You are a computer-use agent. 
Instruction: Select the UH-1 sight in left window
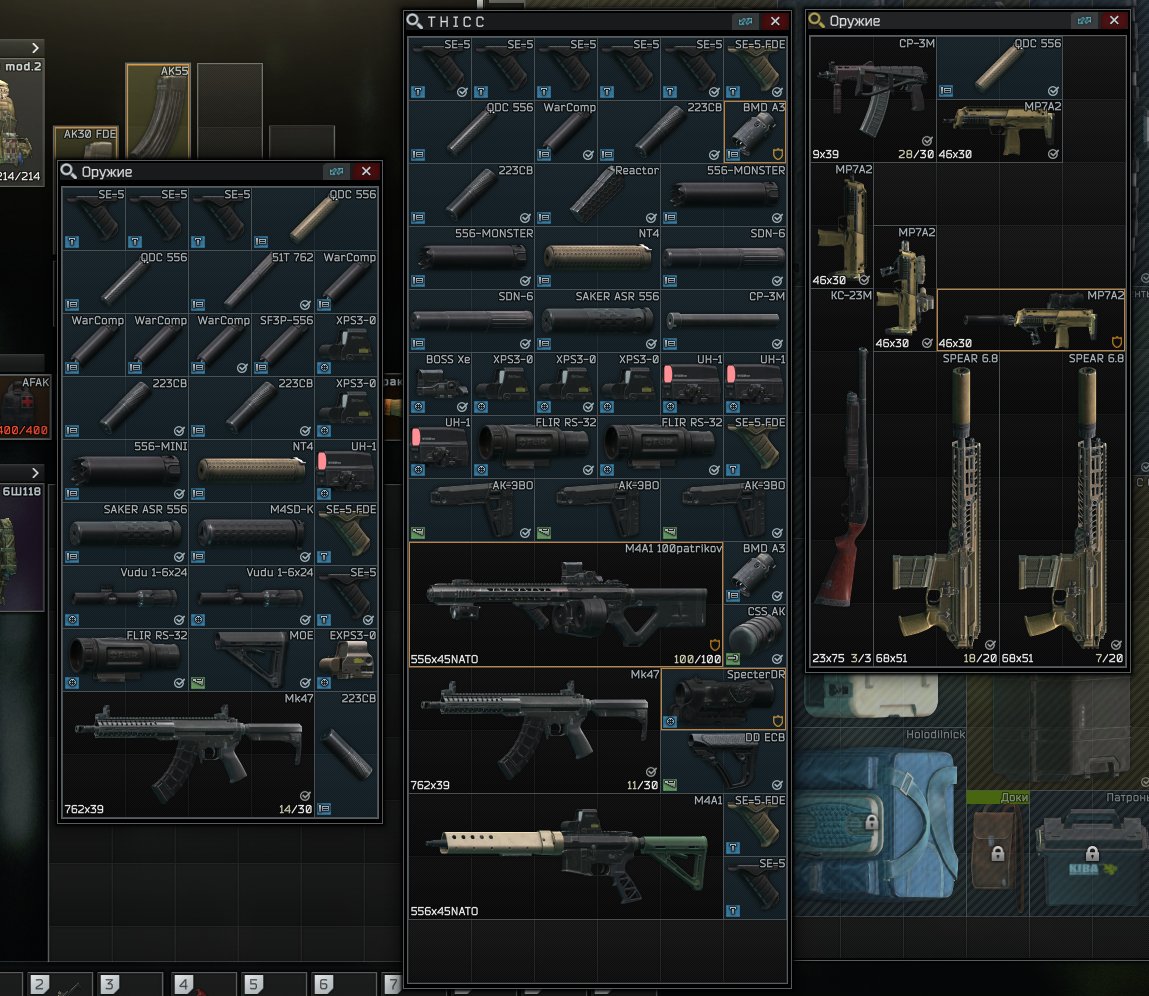coord(346,471)
